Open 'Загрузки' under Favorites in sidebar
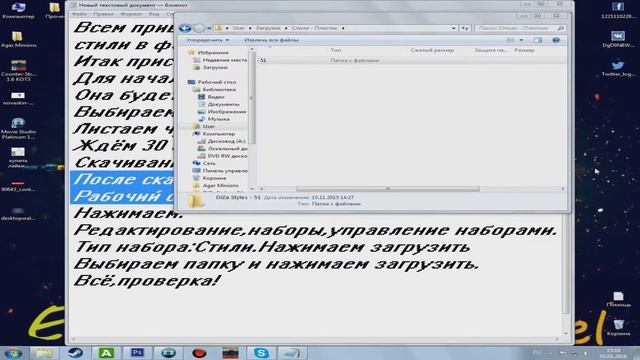Image resolution: width=640 pixels, height=360 pixels. click(215, 67)
